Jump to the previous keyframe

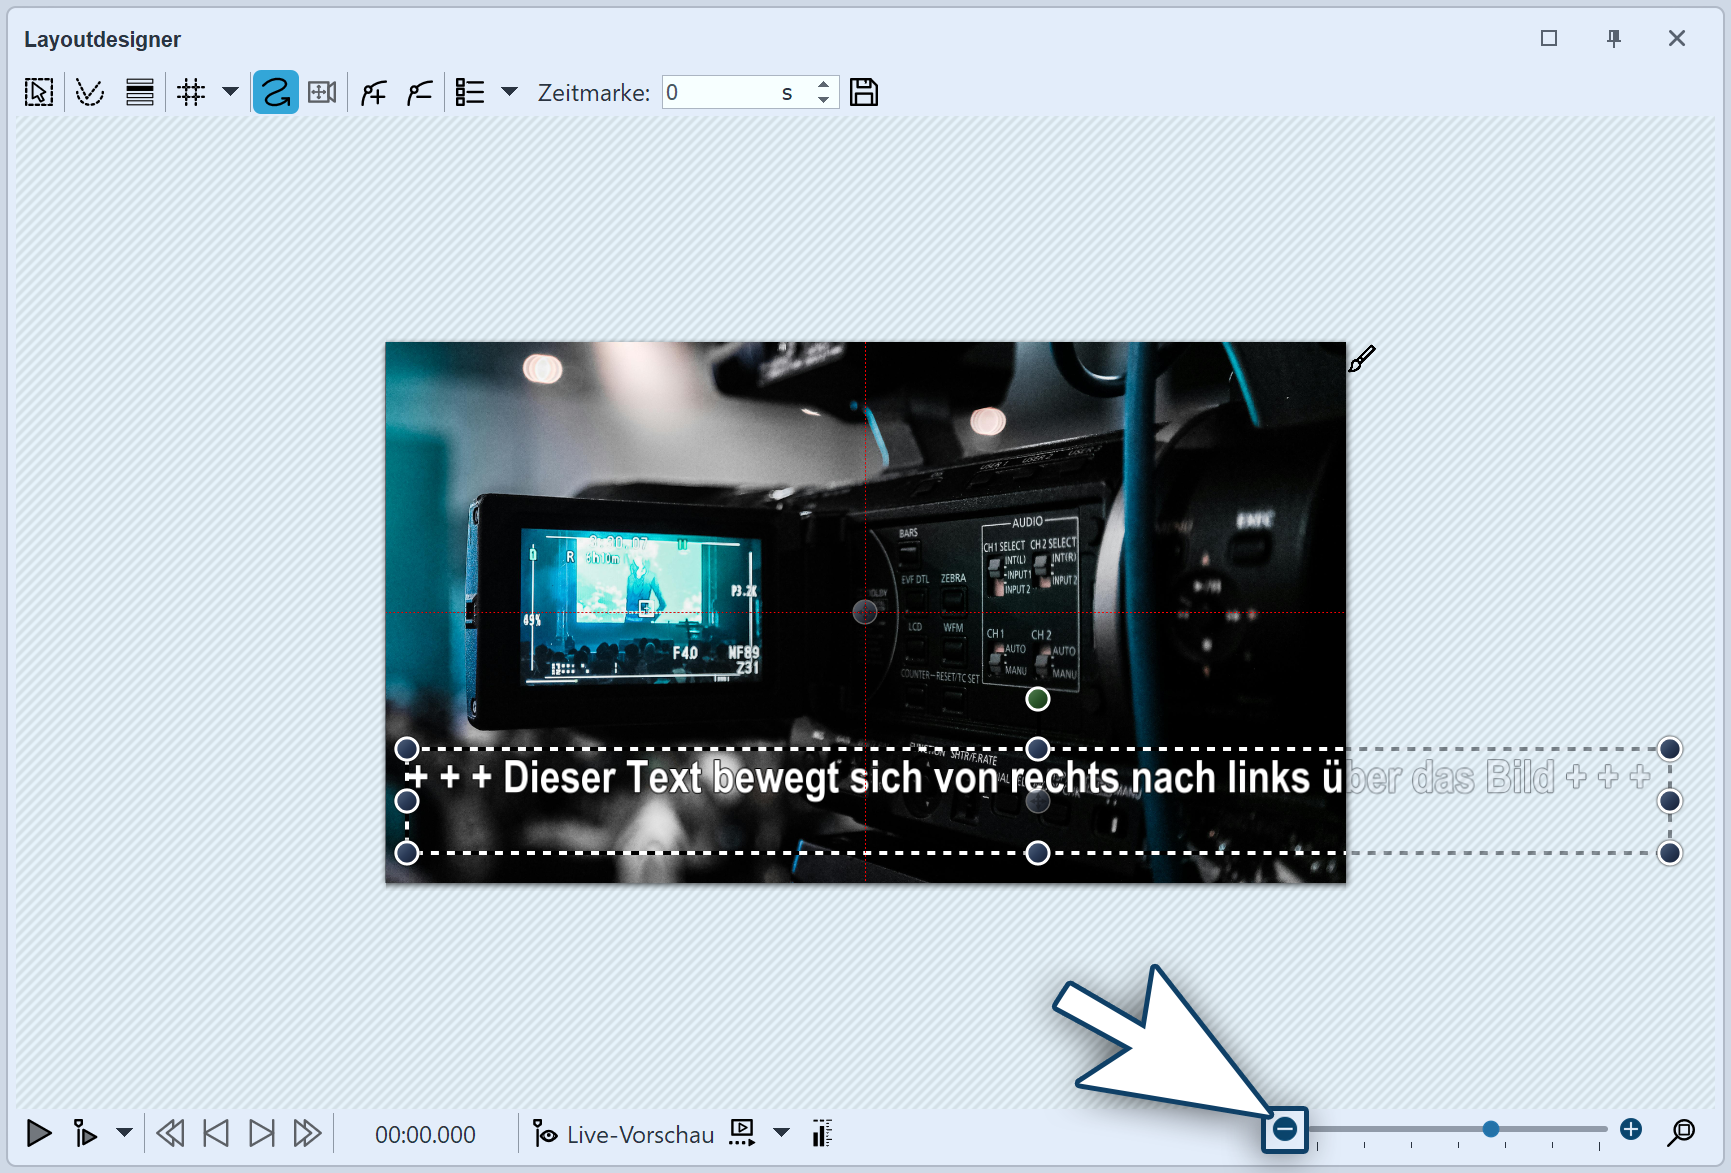(215, 1133)
